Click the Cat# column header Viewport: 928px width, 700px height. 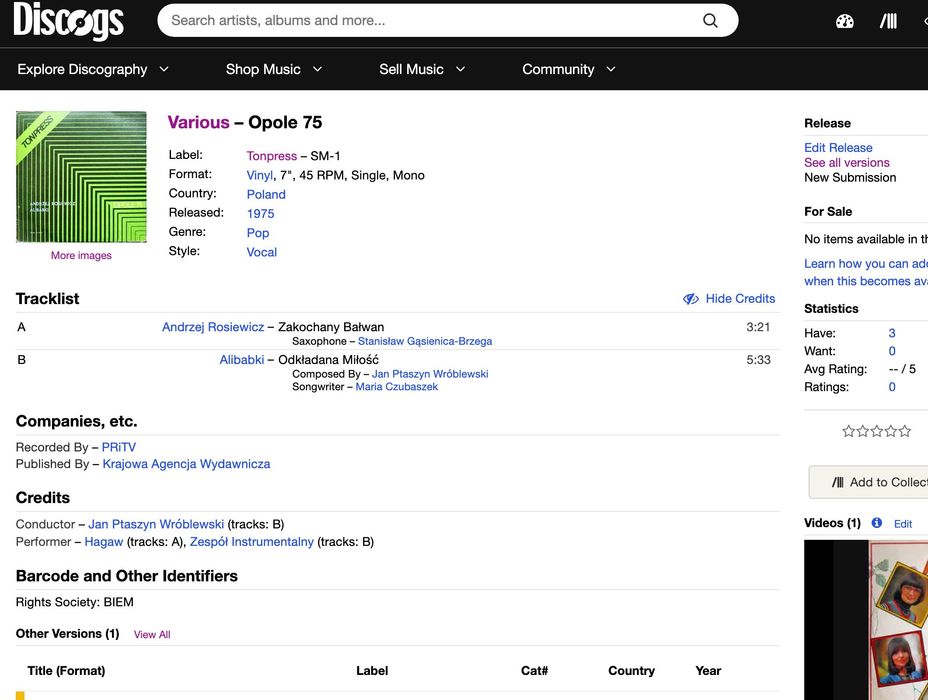pyautogui.click(x=534, y=671)
